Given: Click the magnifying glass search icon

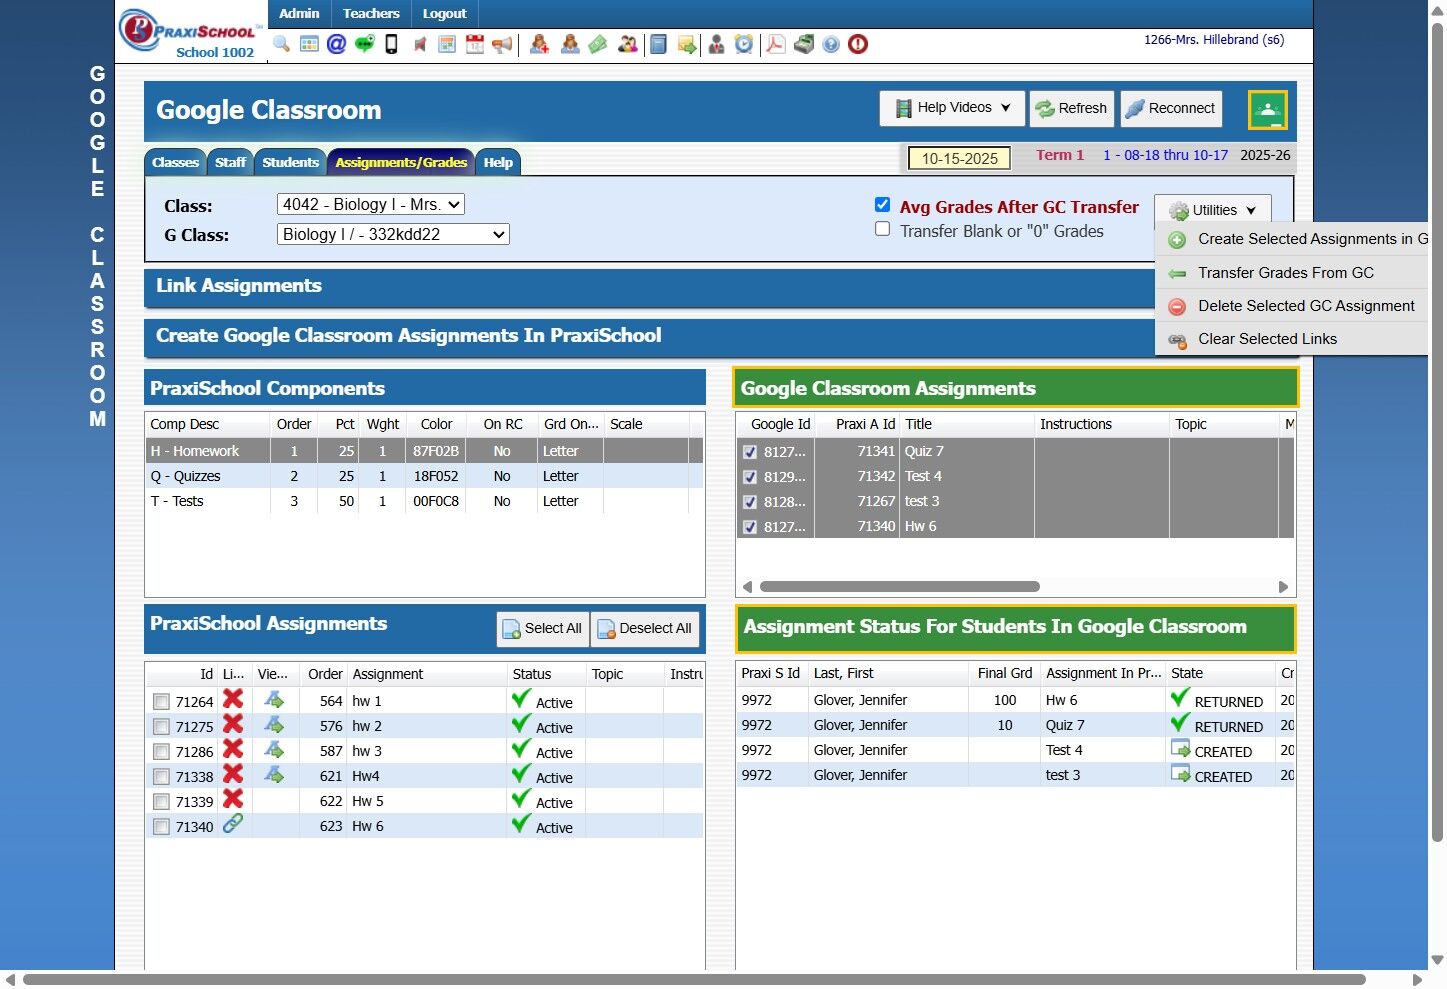Looking at the screenshot, I should click(281, 44).
